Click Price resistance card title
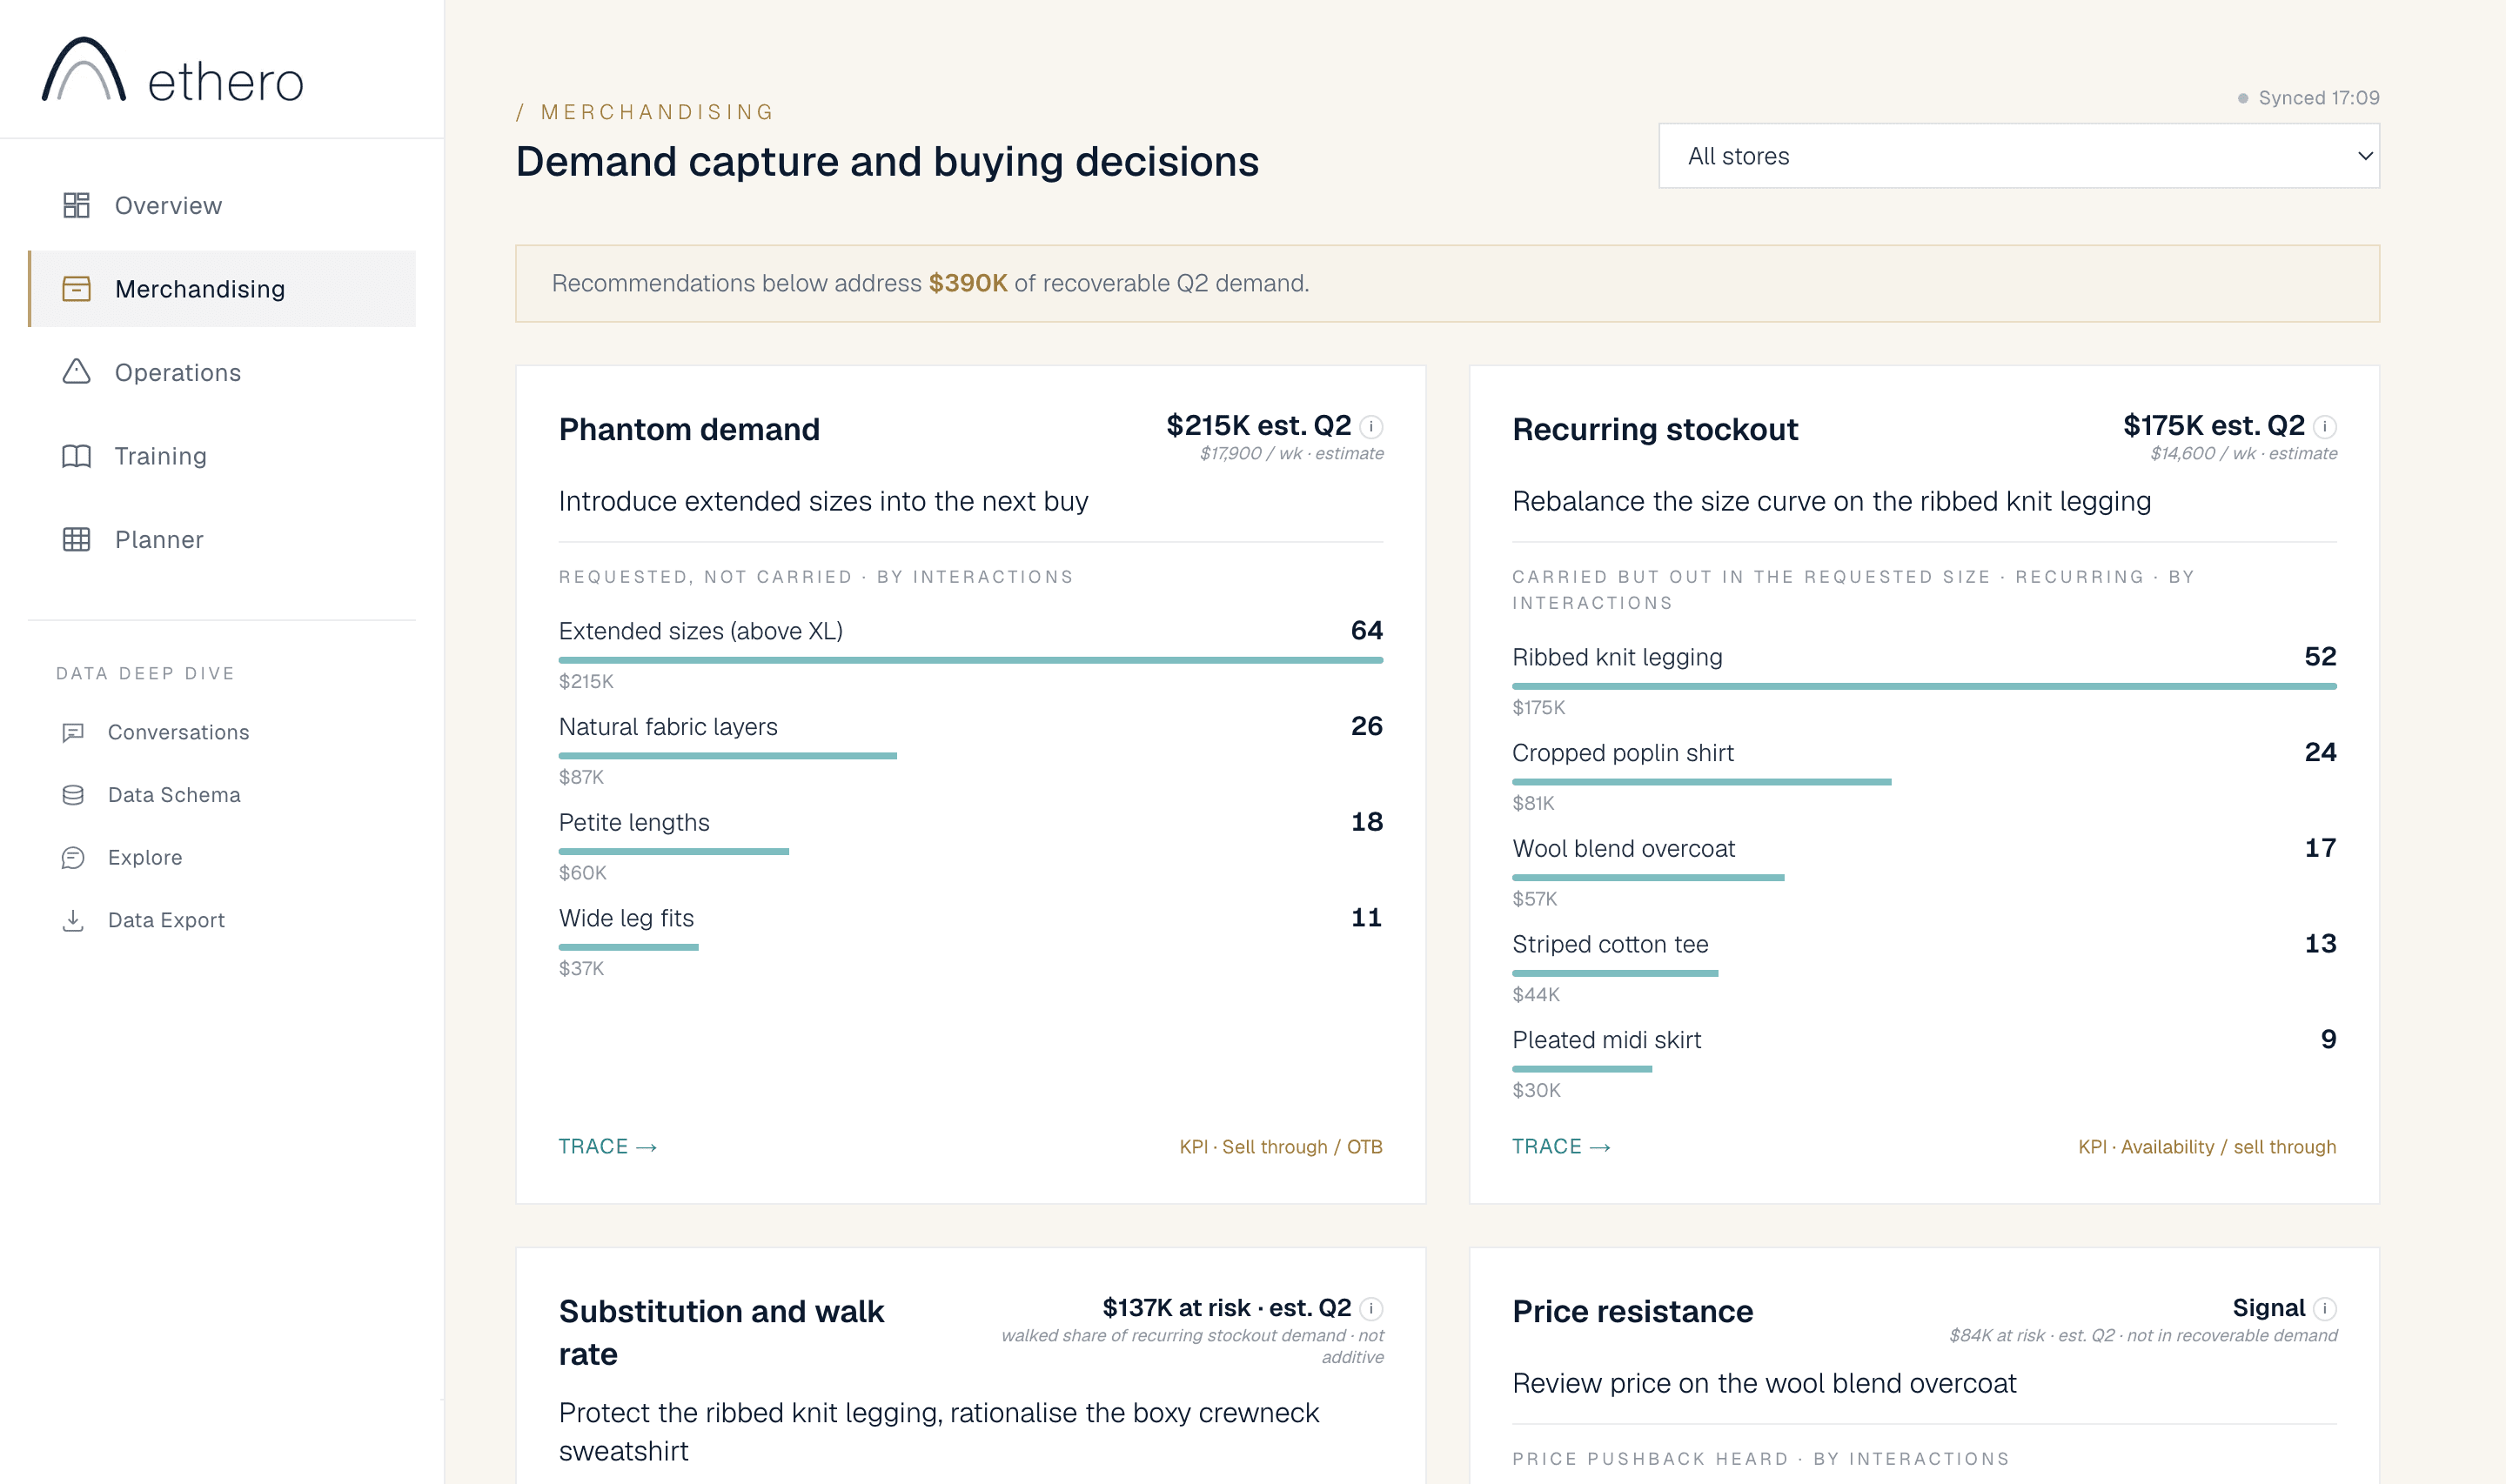This screenshot has width=2506, height=1484. (1632, 1311)
